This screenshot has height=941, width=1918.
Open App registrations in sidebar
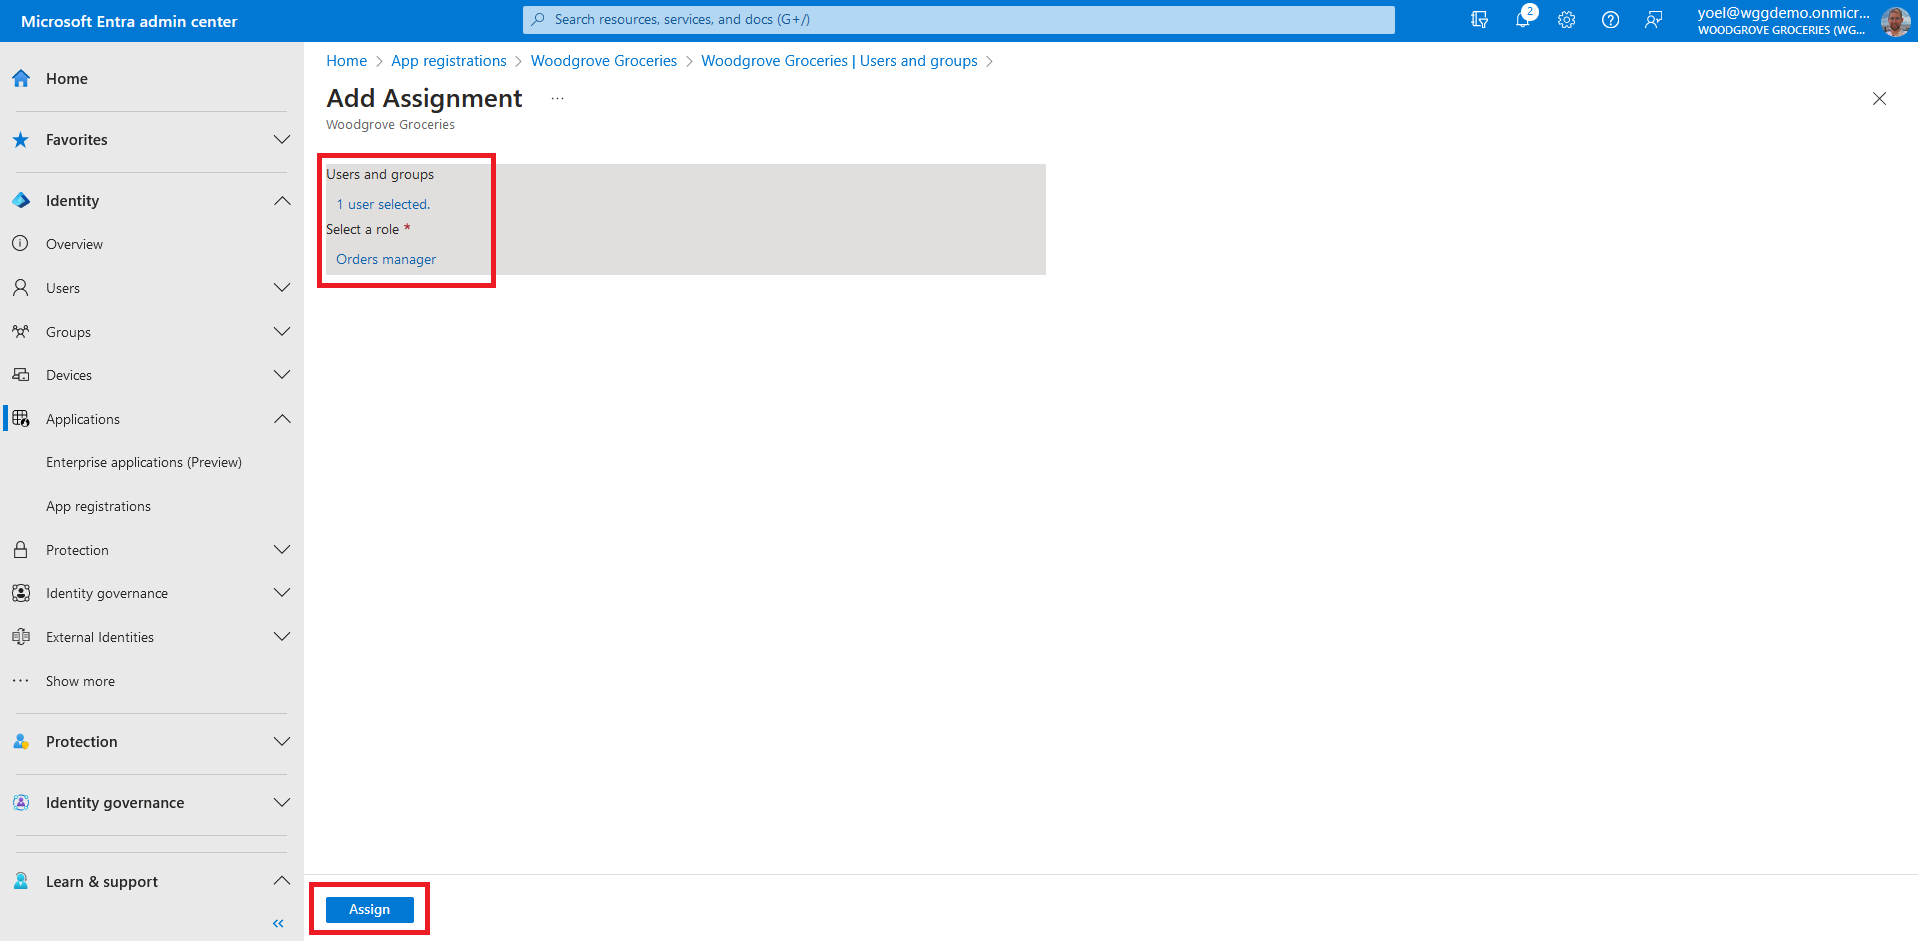click(x=98, y=506)
